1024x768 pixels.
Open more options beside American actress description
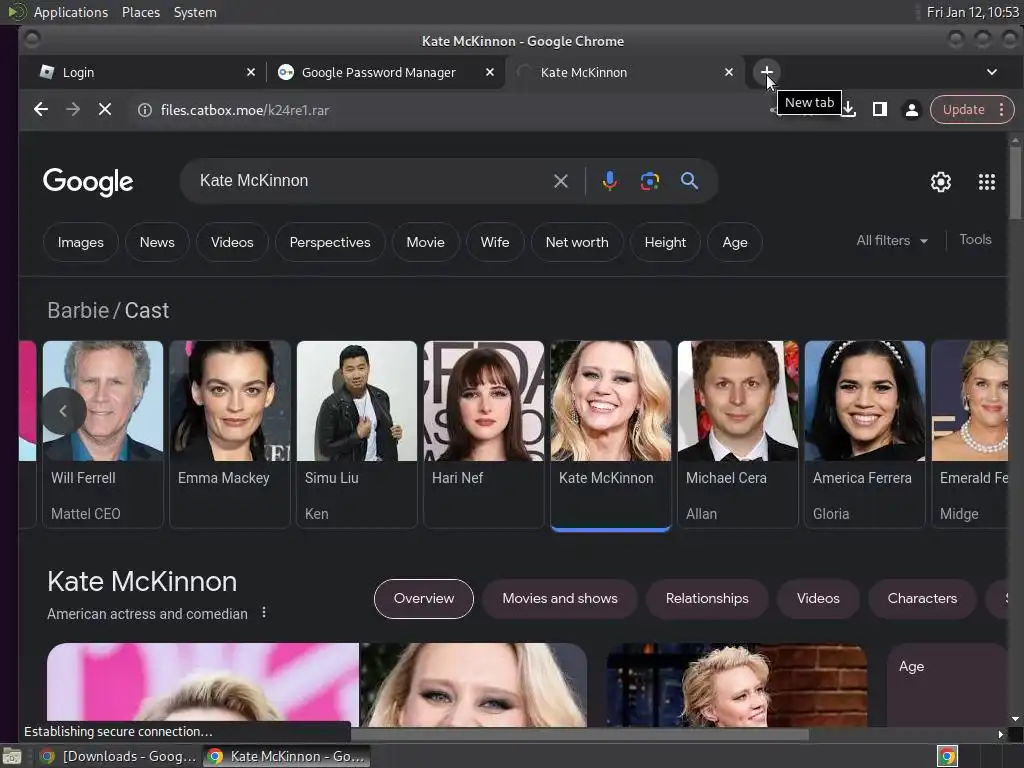(264, 613)
